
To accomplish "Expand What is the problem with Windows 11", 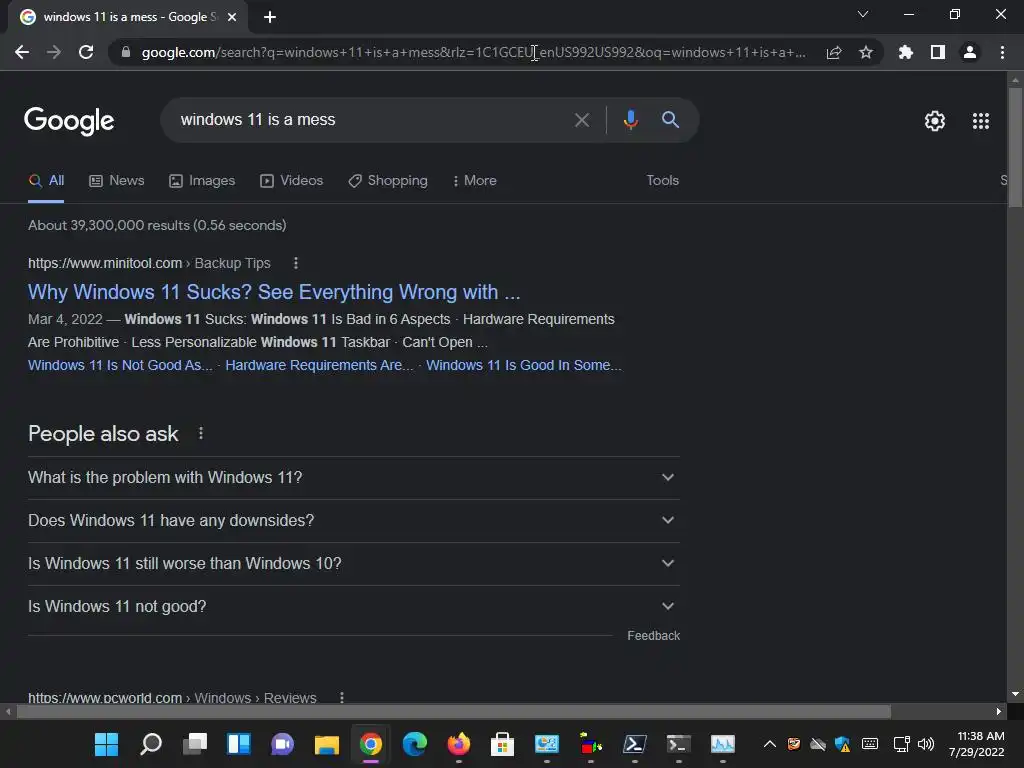I will click(353, 477).
